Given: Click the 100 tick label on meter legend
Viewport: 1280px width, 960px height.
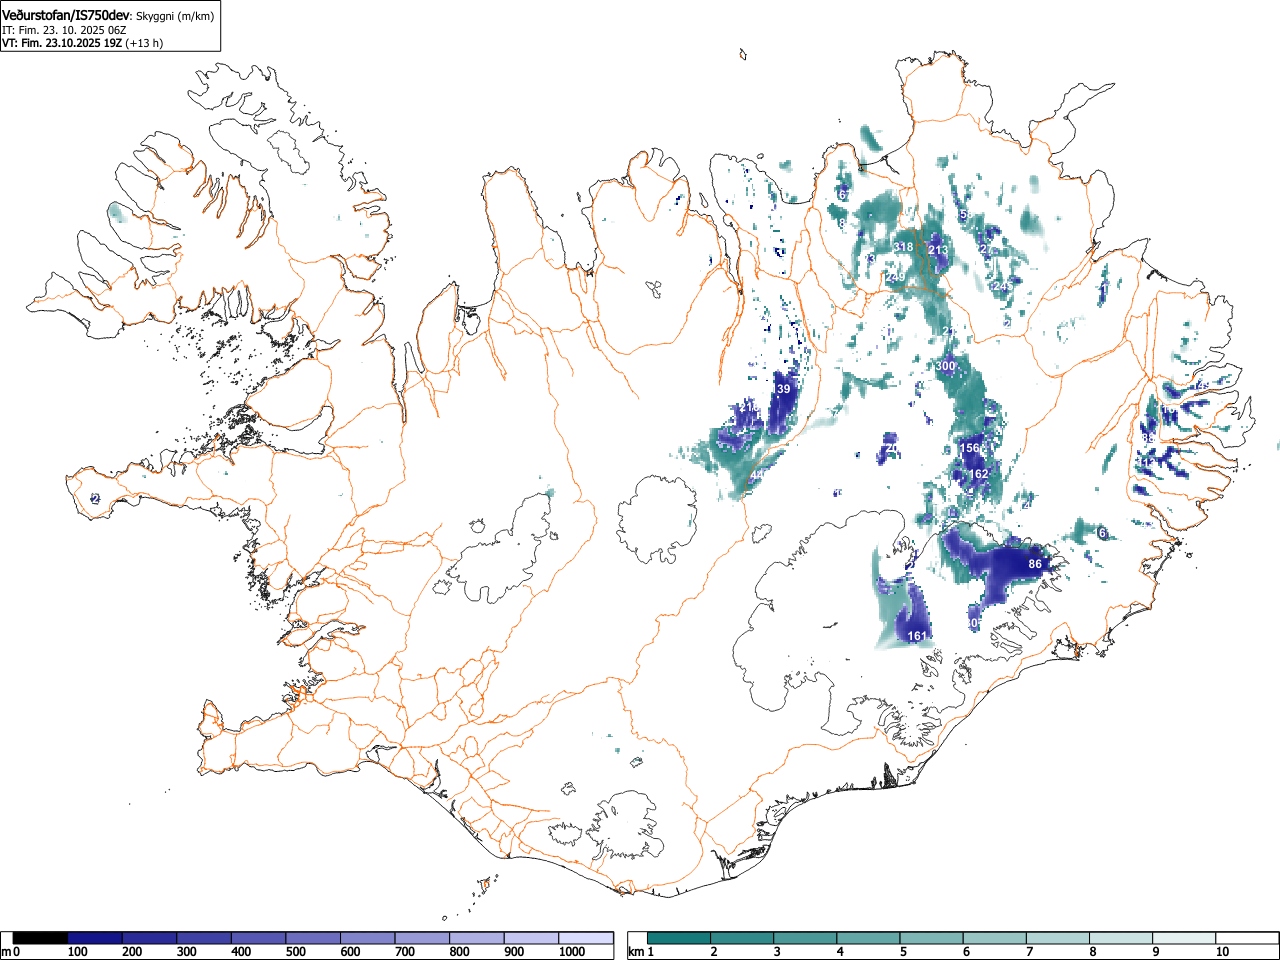Looking at the screenshot, I should (78, 952).
